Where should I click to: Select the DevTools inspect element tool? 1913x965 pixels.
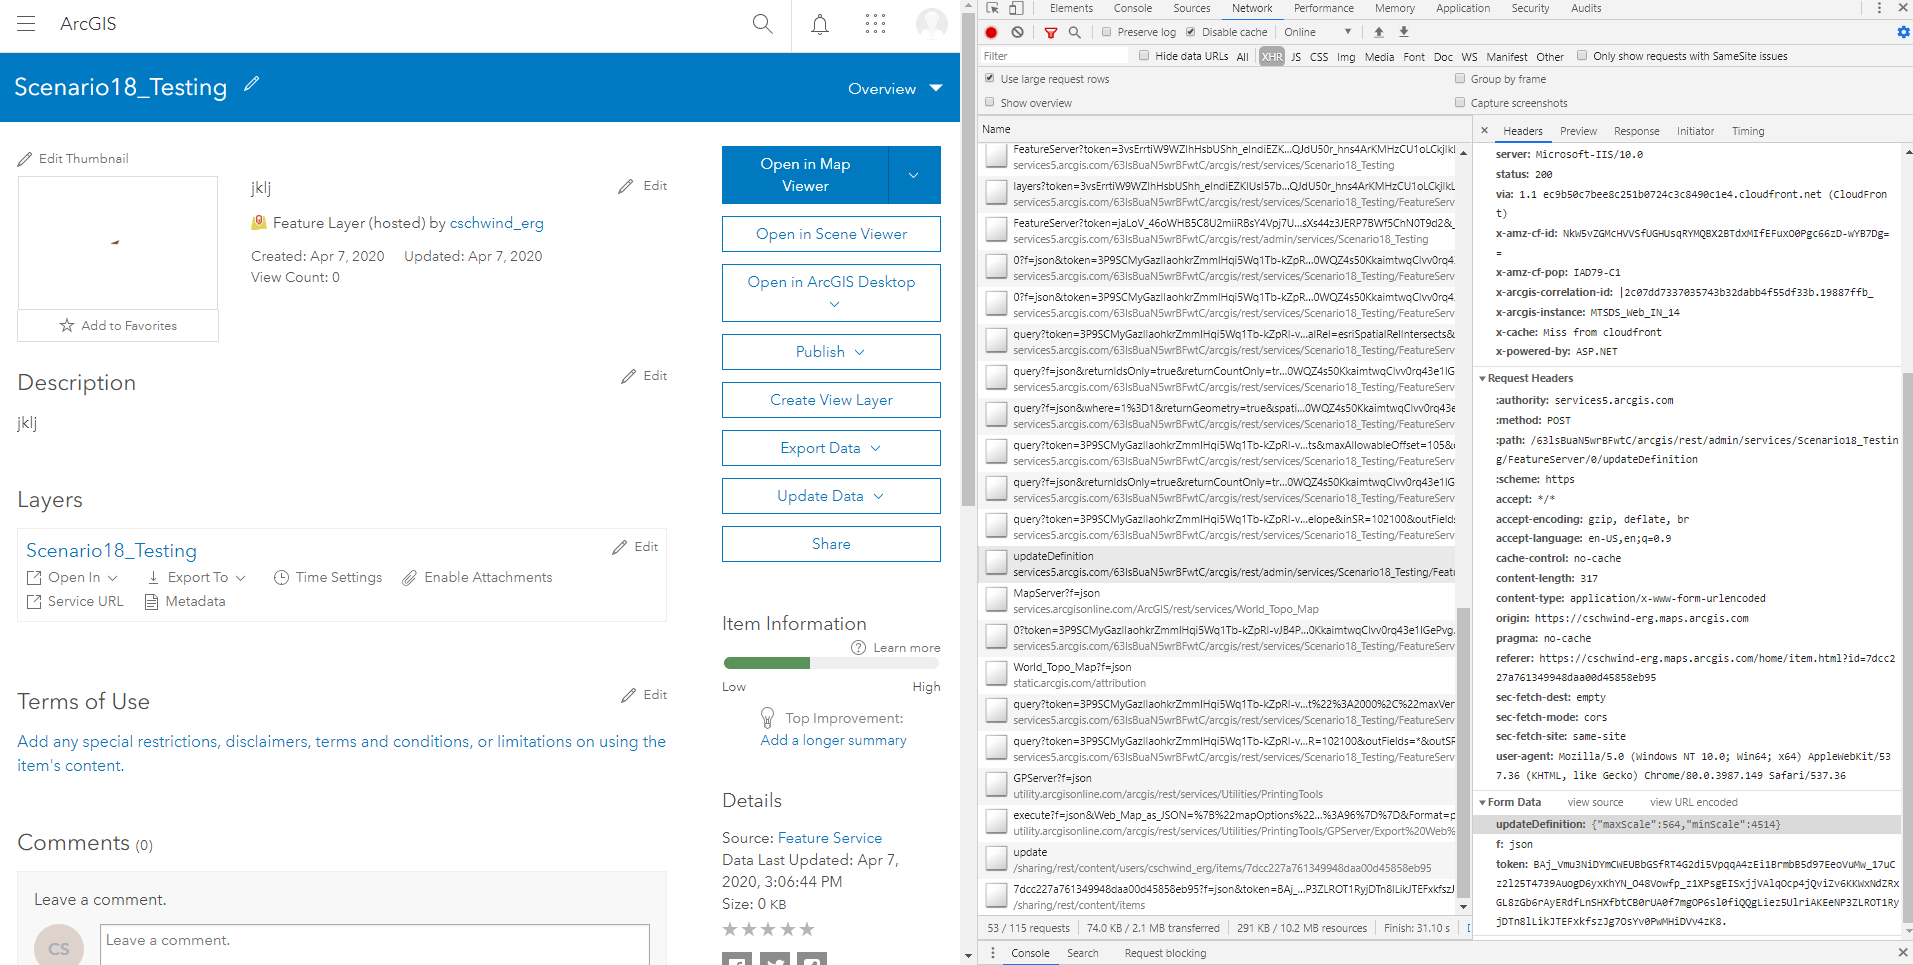[x=992, y=8]
